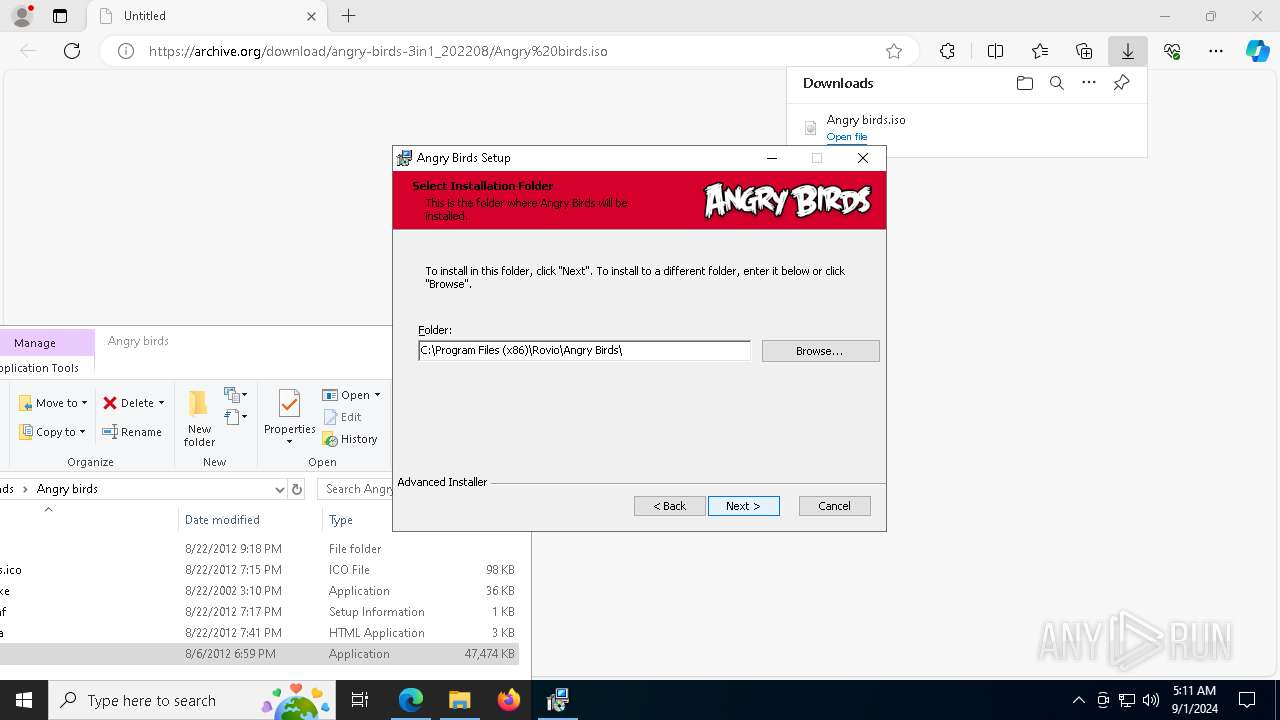Open volume control in system tray

(x=1151, y=700)
